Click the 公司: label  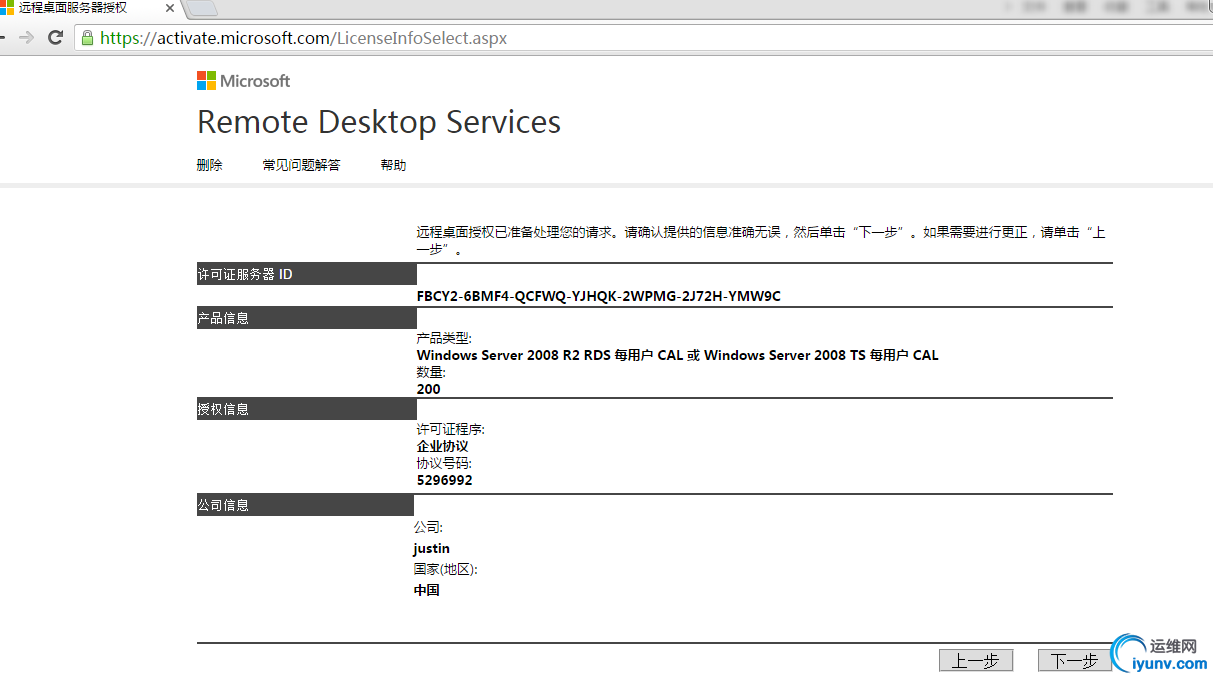click(x=428, y=527)
